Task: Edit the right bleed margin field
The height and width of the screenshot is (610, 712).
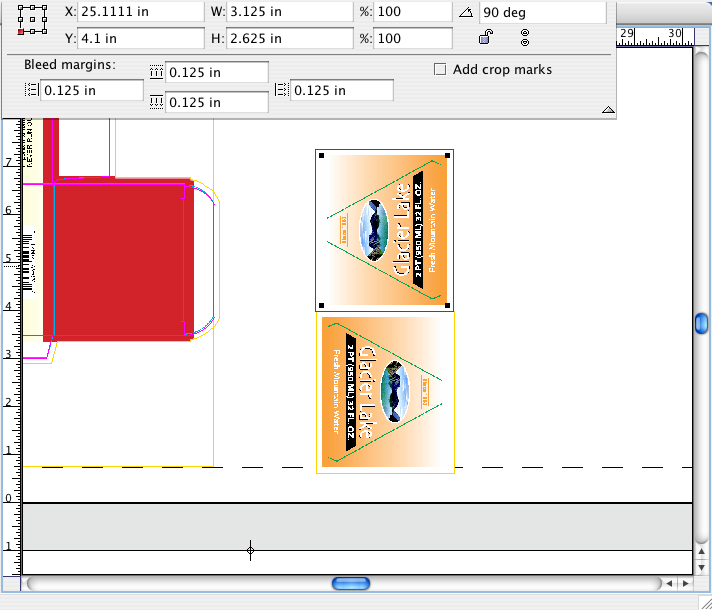Action: 341,90
